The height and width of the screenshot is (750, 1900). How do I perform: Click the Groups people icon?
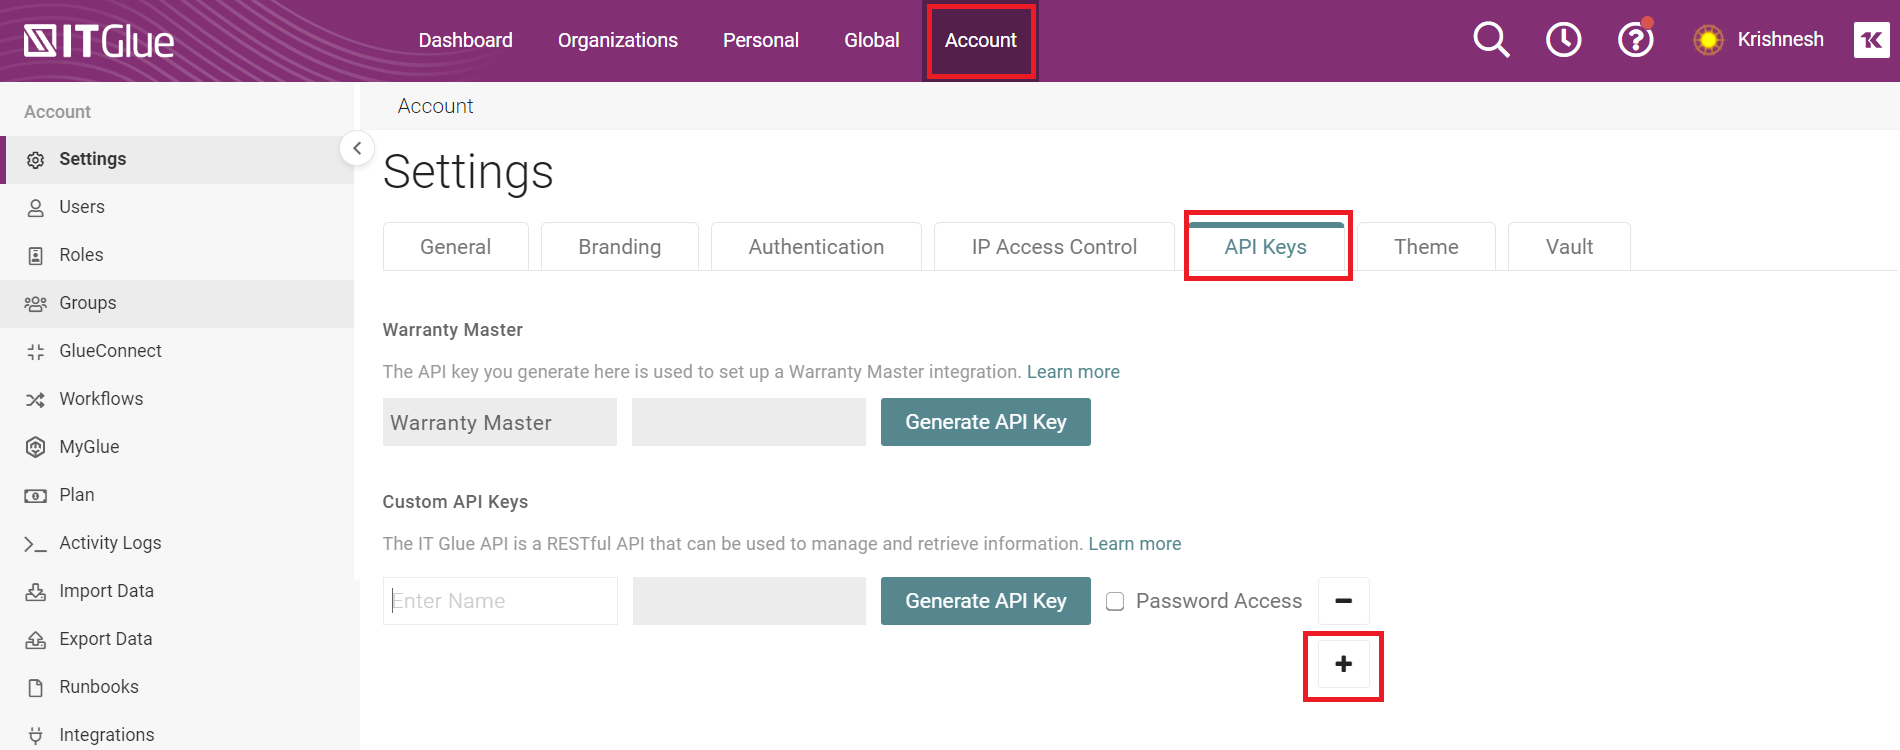(36, 304)
